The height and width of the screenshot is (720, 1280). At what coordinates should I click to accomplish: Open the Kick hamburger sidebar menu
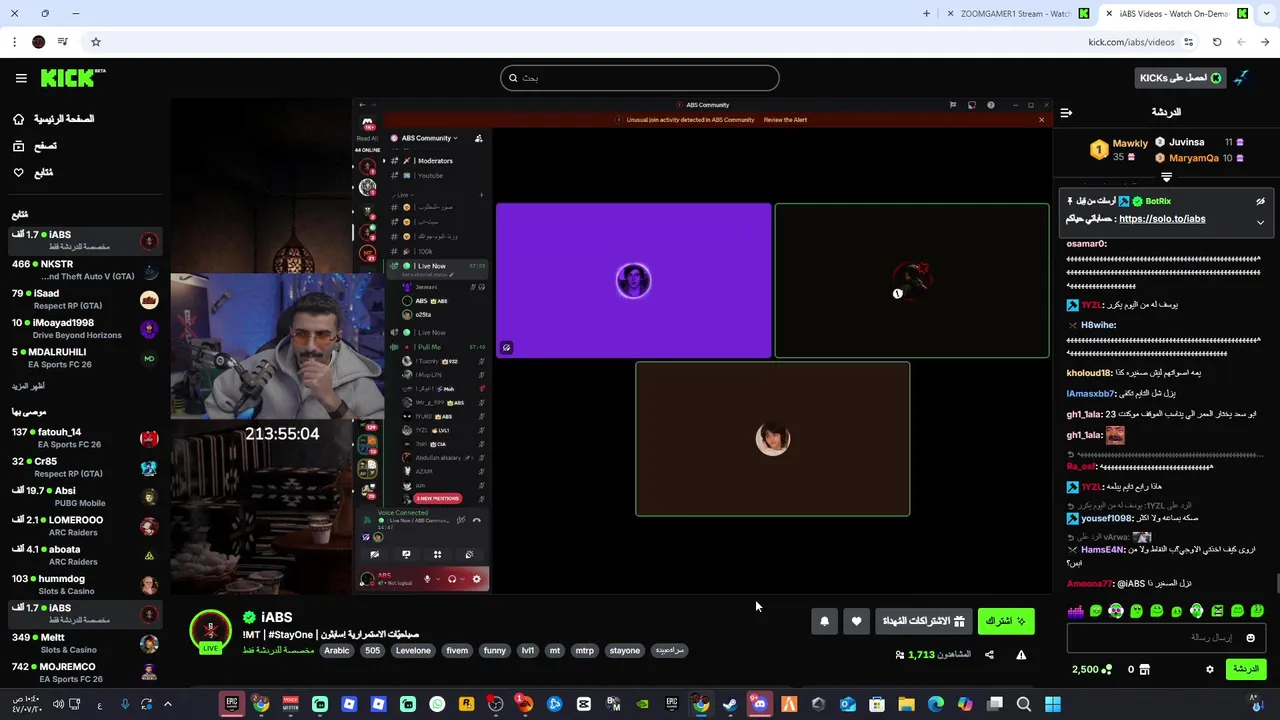(21, 78)
